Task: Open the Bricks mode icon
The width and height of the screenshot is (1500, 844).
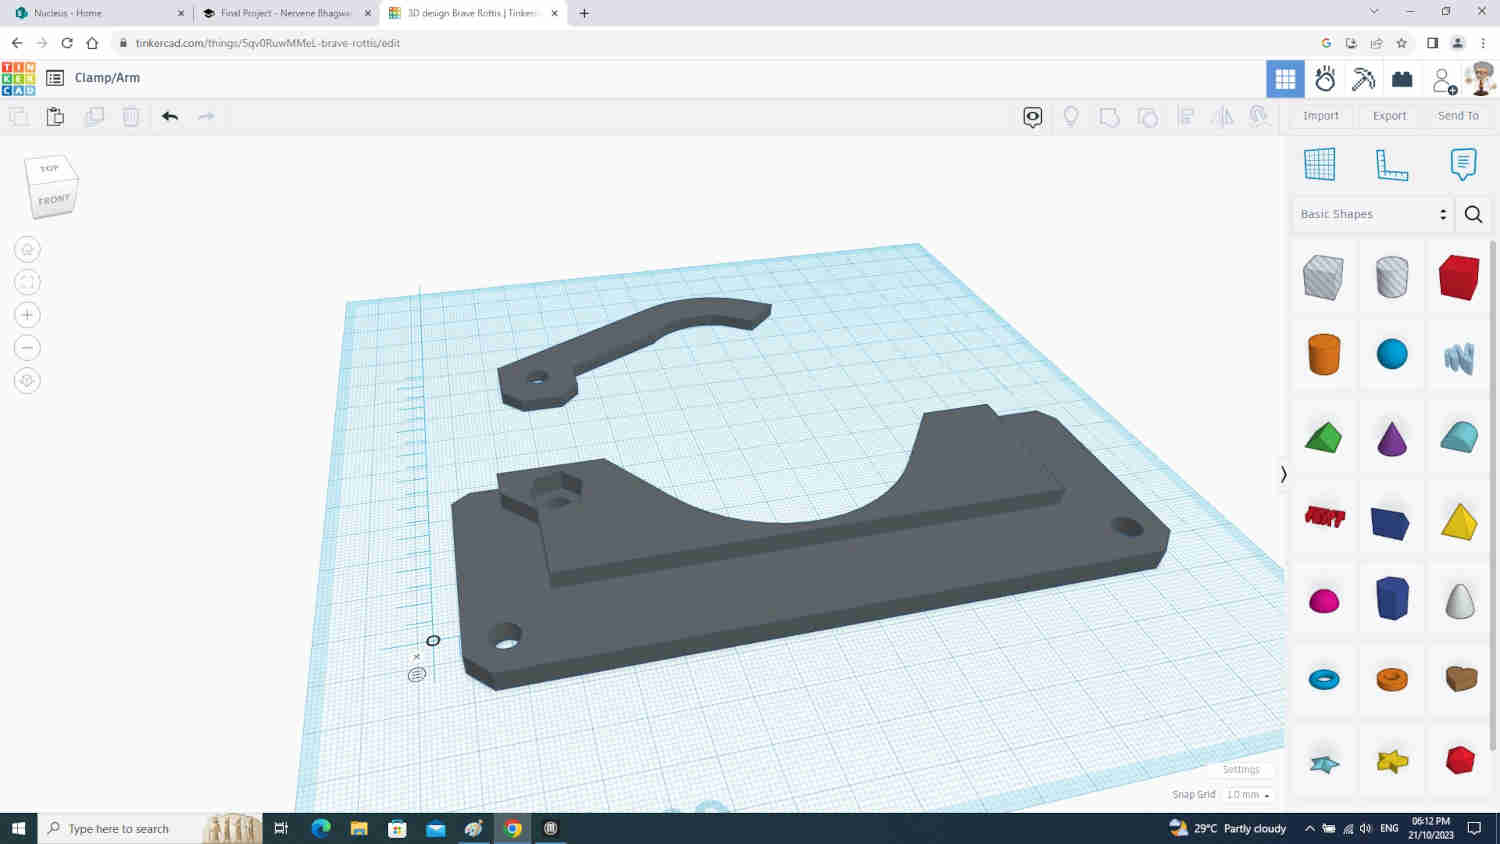Action: (1402, 79)
